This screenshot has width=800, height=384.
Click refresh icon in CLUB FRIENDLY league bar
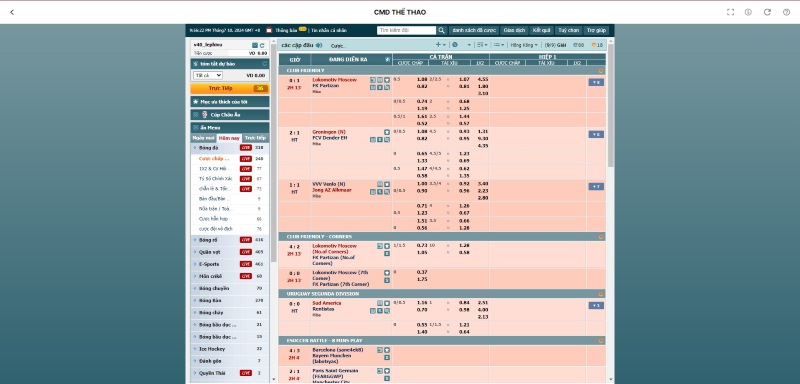pyautogui.click(x=601, y=70)
